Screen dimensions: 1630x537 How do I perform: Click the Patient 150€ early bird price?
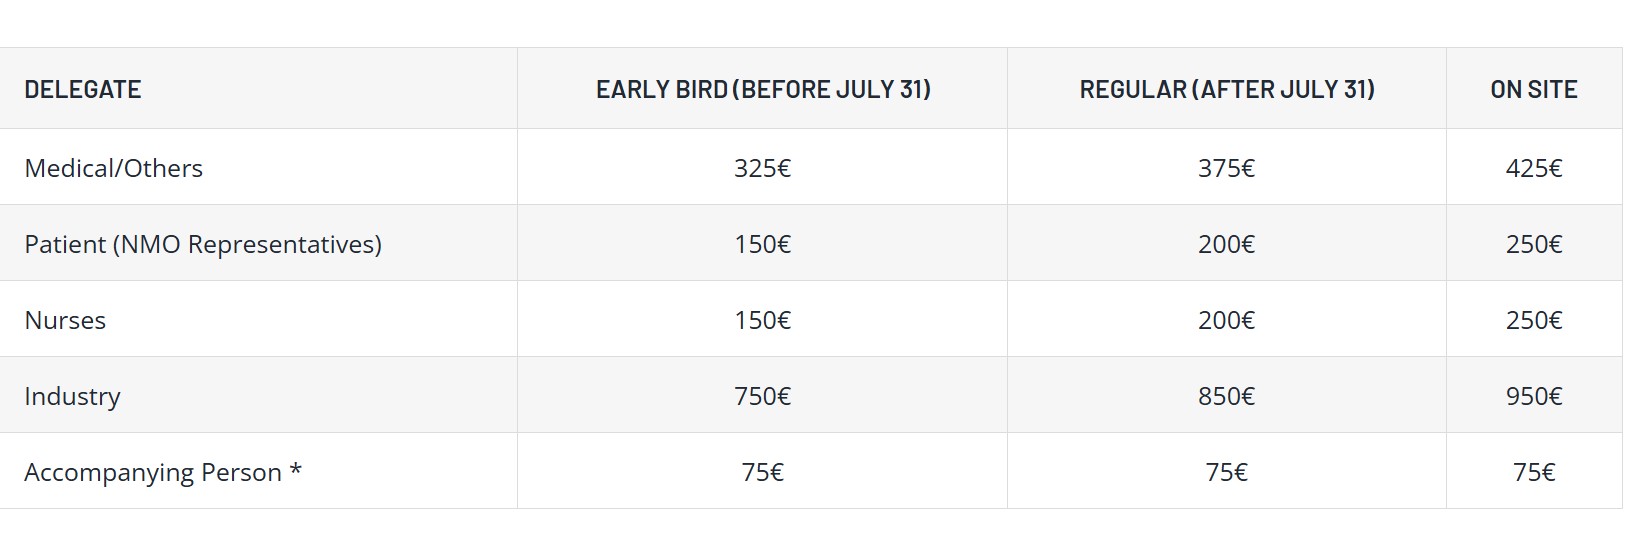click(763, 244)
